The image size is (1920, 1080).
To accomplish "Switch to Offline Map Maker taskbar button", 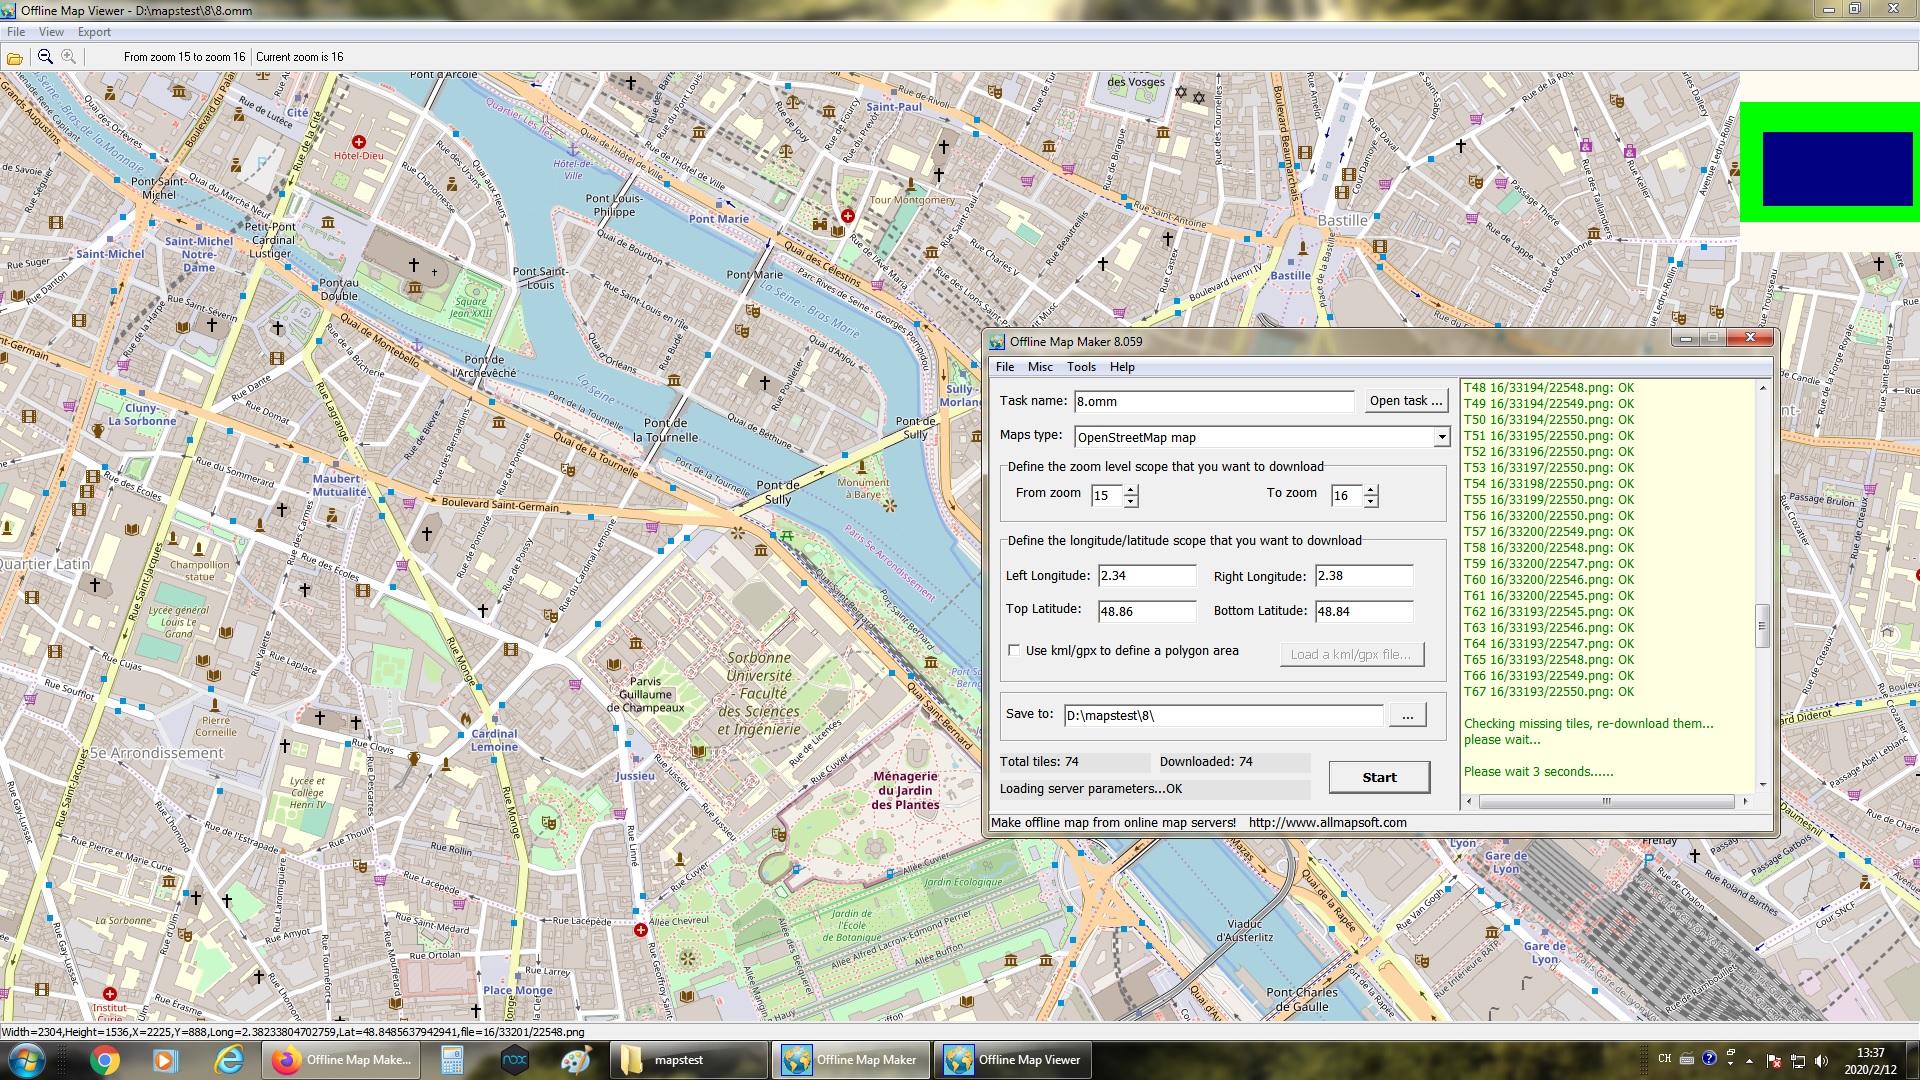I will (850, 1060).
